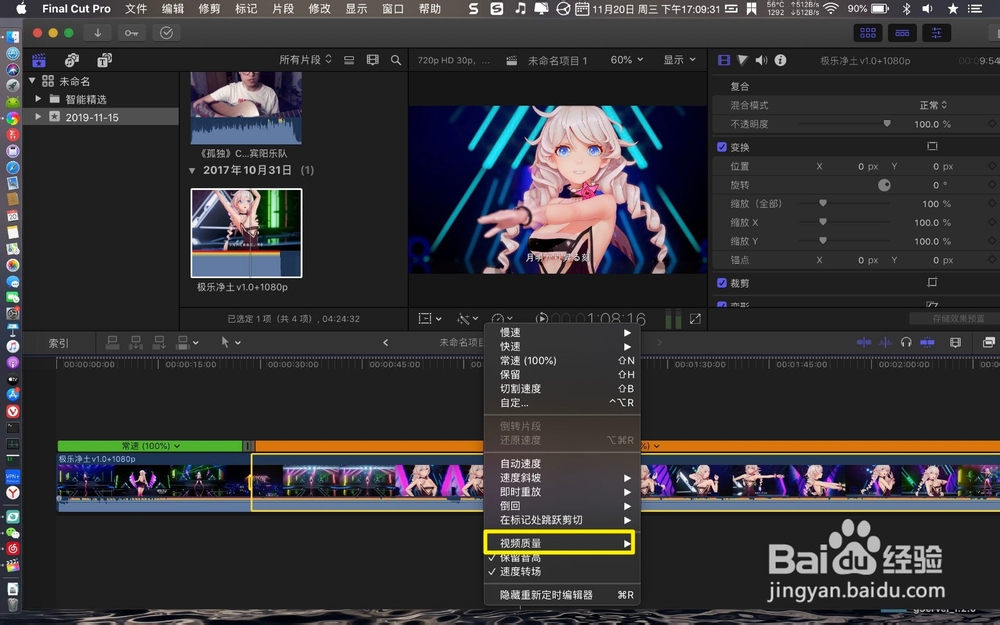Show the libraries sidebar clapperboard icon
Image resolution: width=1000 pixels, height=625 pixels.
coord(39,60)
